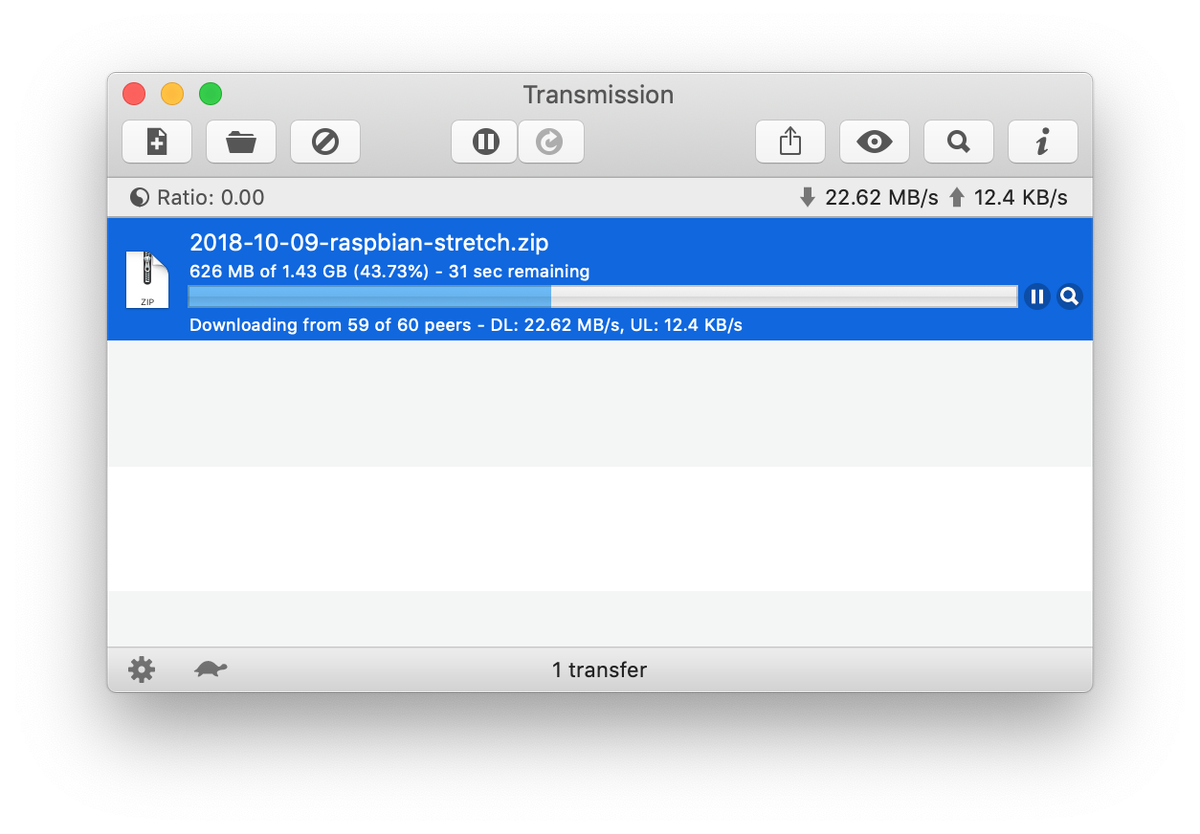
Task: Click the raspbian-stretch.zip progress bar
Action: (x=603, y=296)
